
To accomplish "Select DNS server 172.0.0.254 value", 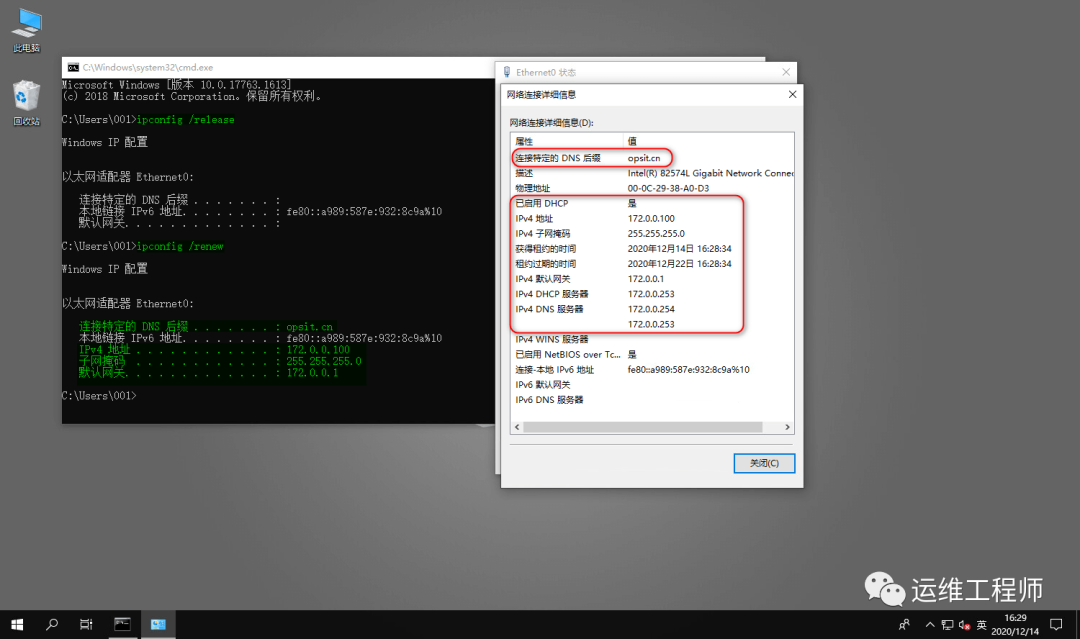I will (x=651, y=309).
